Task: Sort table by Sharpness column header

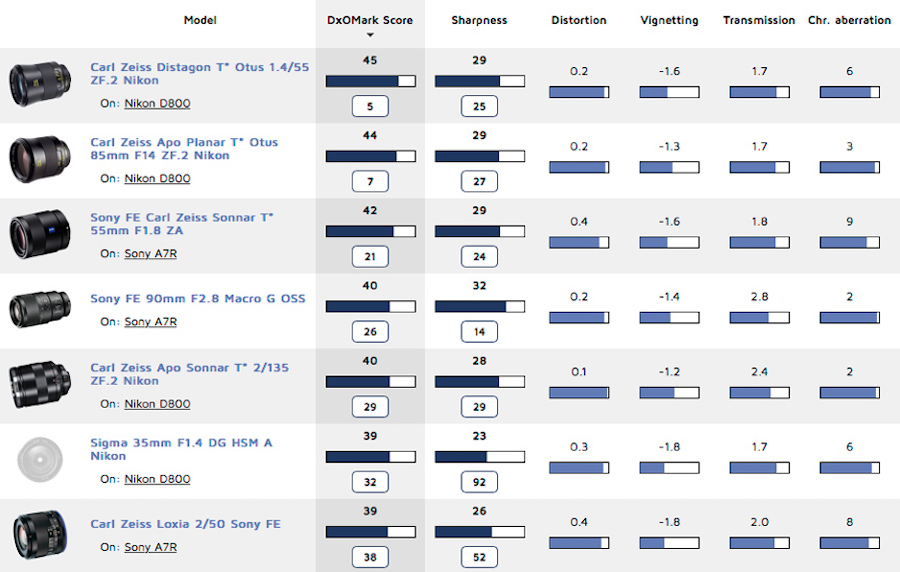Action: tap(479, 20)
